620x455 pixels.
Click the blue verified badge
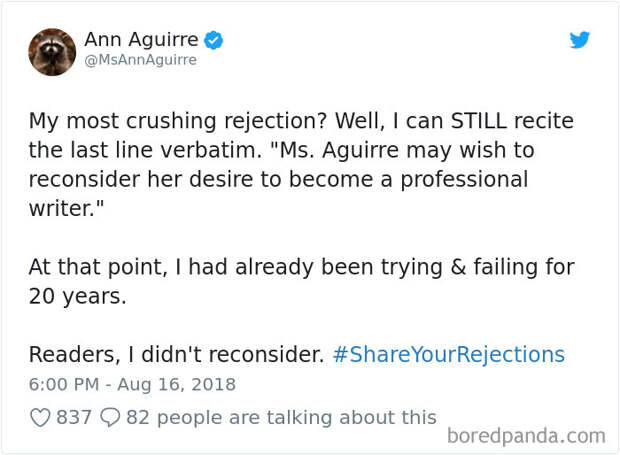(213, 40)
